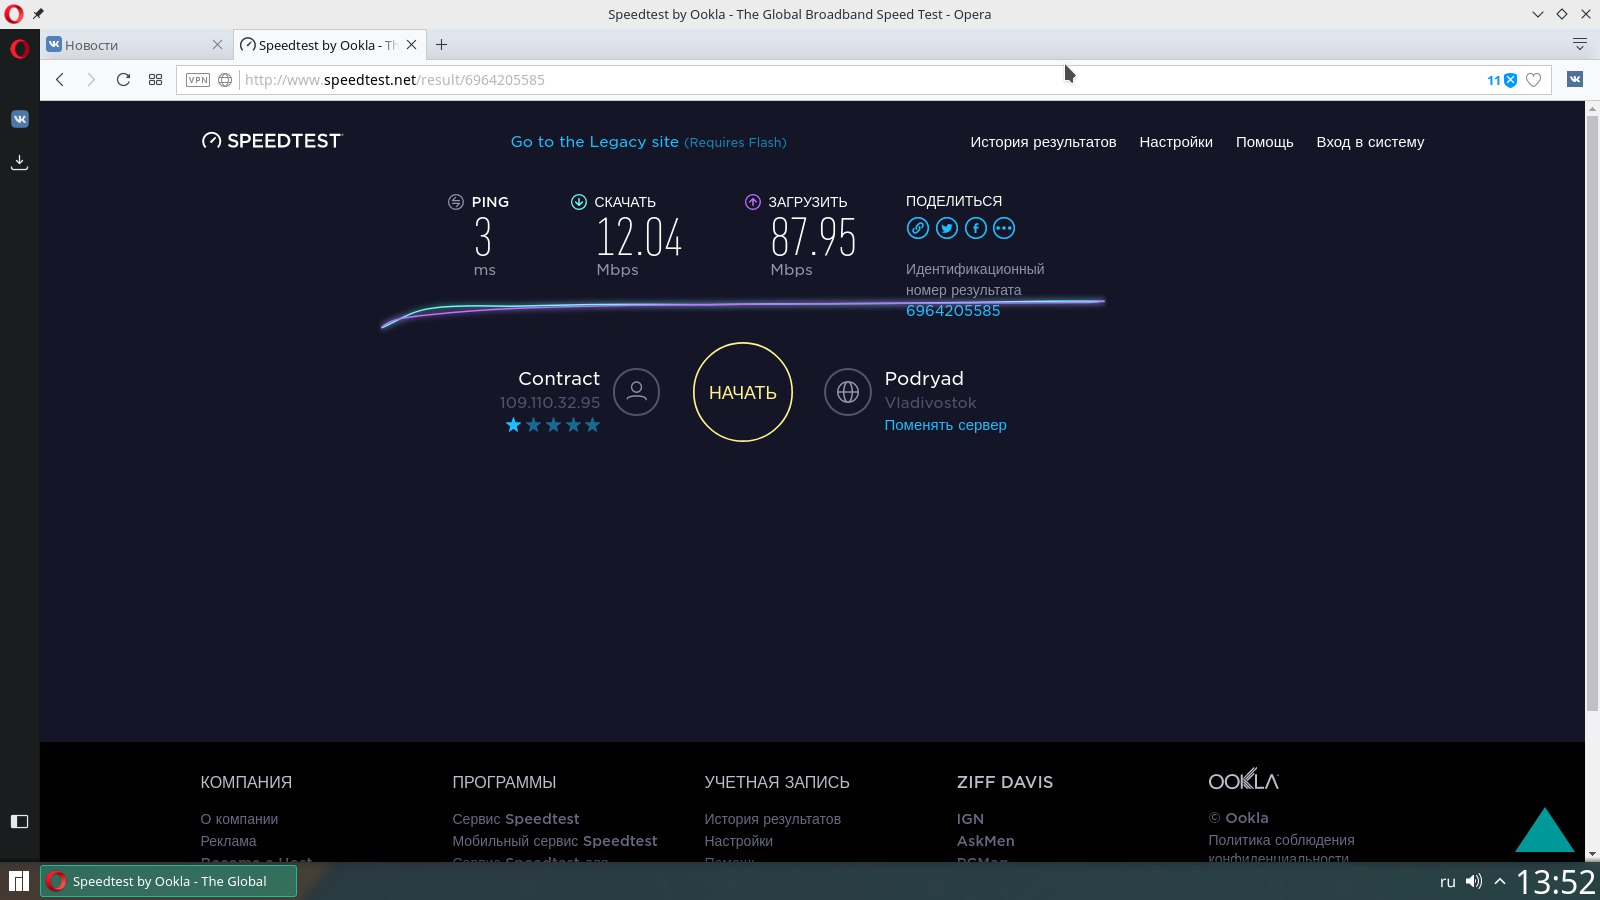Click teal triangle back-to-top button
This screenshot has height=900, width=1600.
pos(1545,830)
